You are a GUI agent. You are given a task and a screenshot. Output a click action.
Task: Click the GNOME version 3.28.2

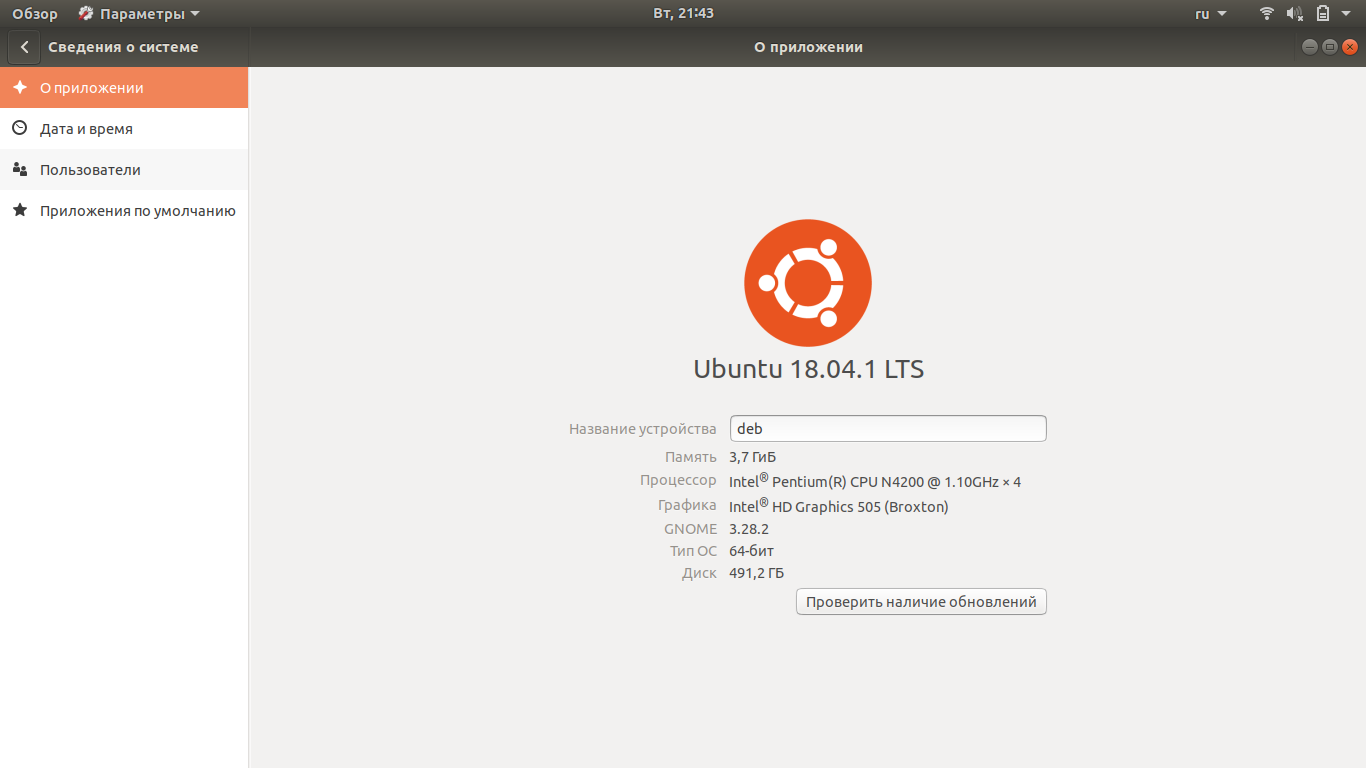tap(749, 529)
